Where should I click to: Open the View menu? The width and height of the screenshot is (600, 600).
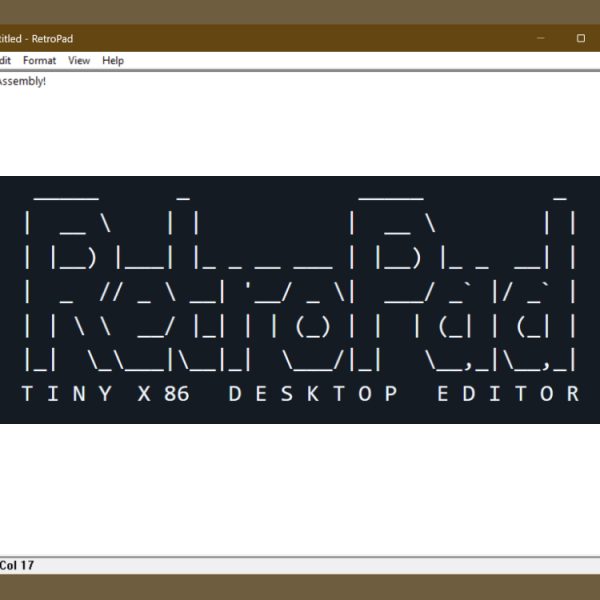point(79,60)
